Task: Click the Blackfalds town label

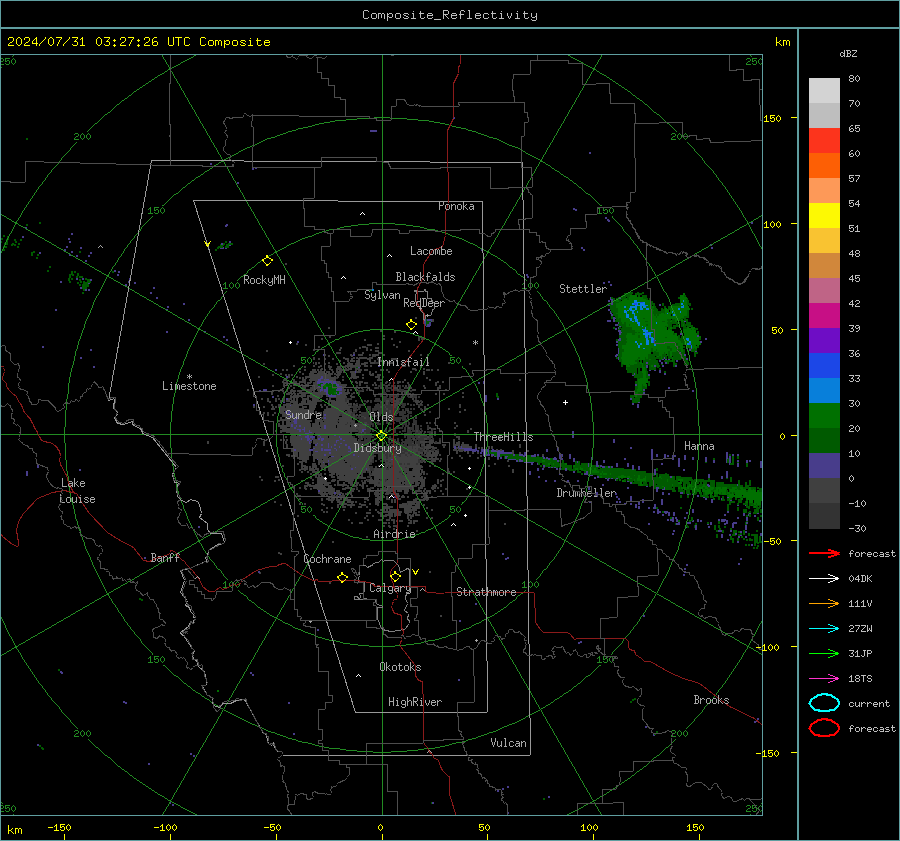Action: (425, 277)
